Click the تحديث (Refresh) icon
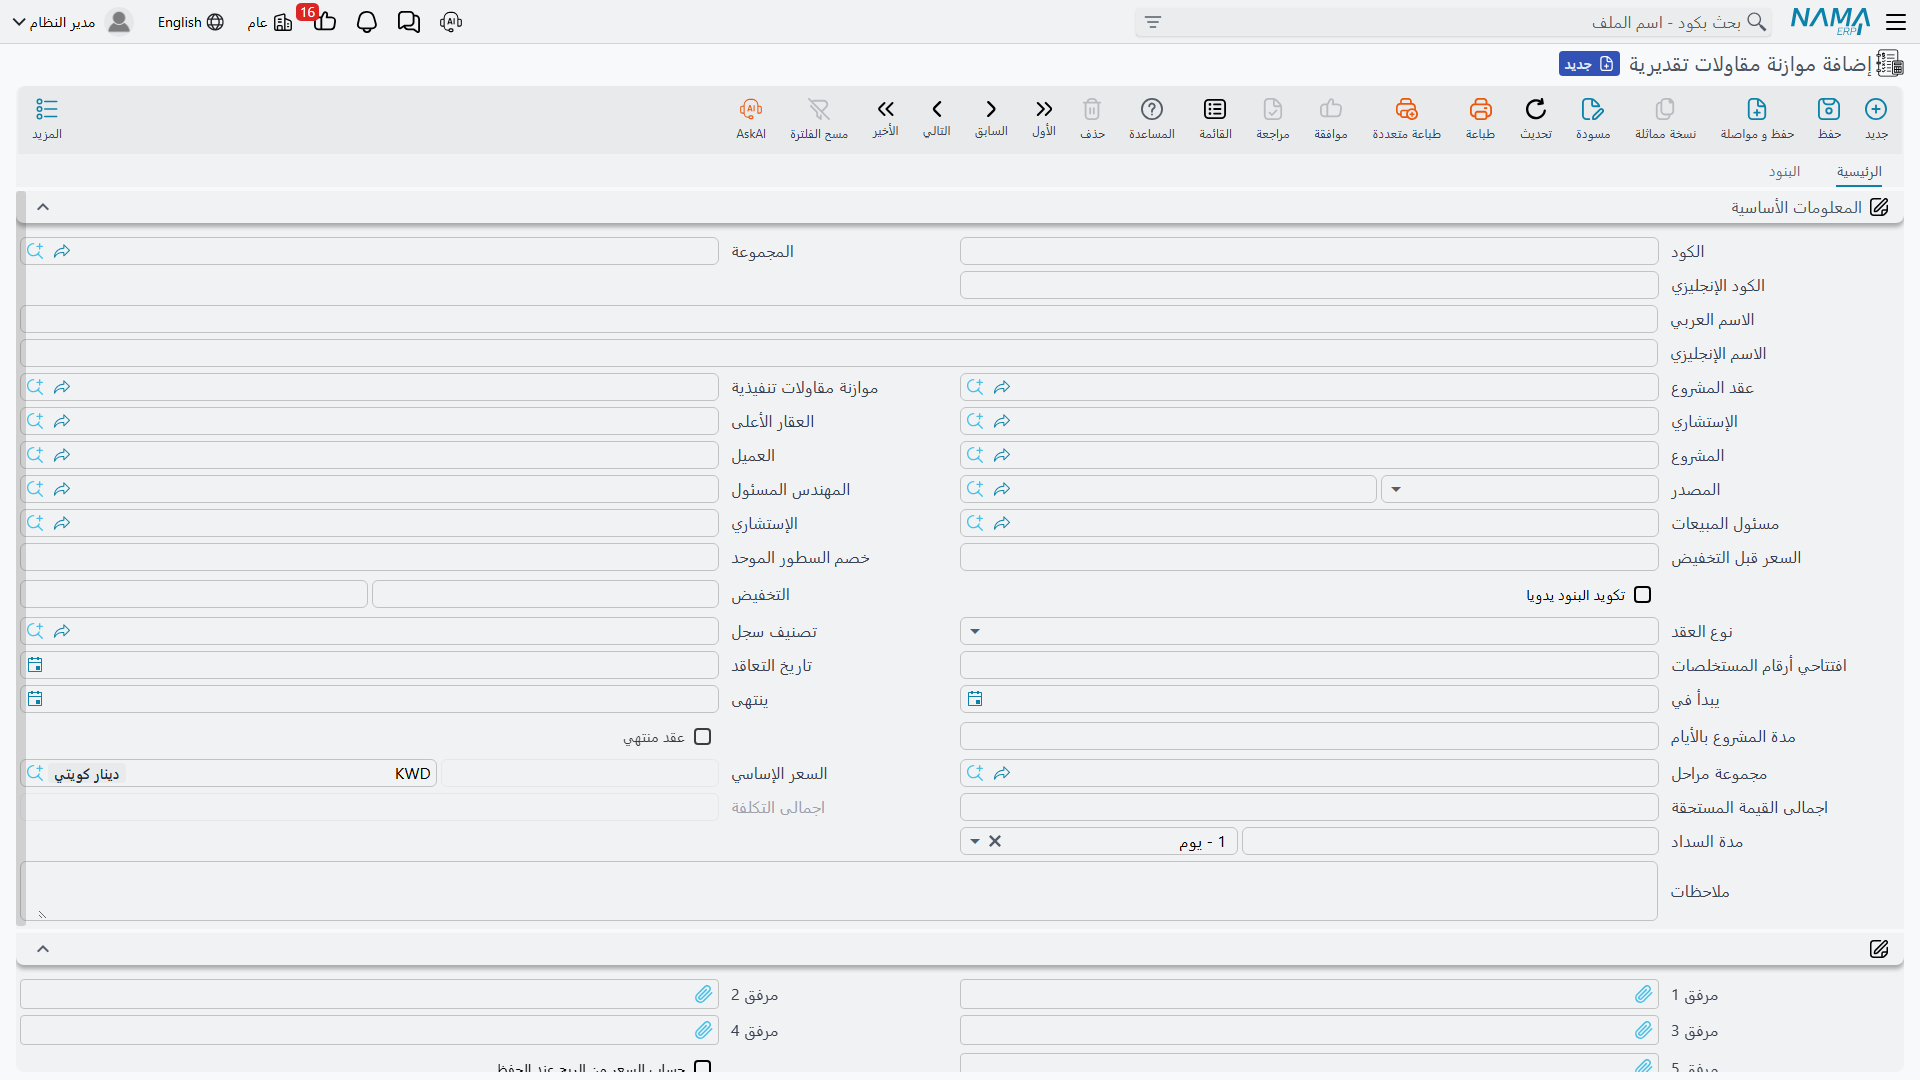The height and width of the screenshot is (1080, 1920). (x=1536, y=109)
